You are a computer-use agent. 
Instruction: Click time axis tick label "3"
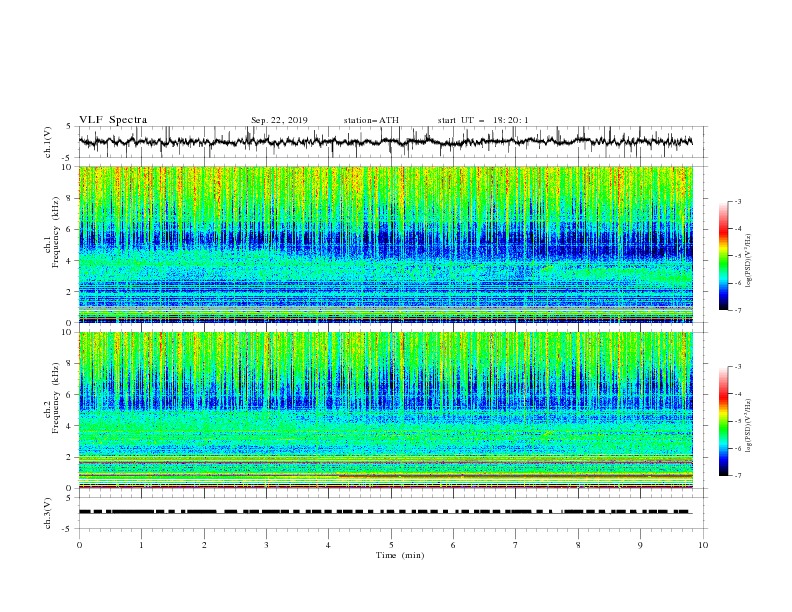266,545
